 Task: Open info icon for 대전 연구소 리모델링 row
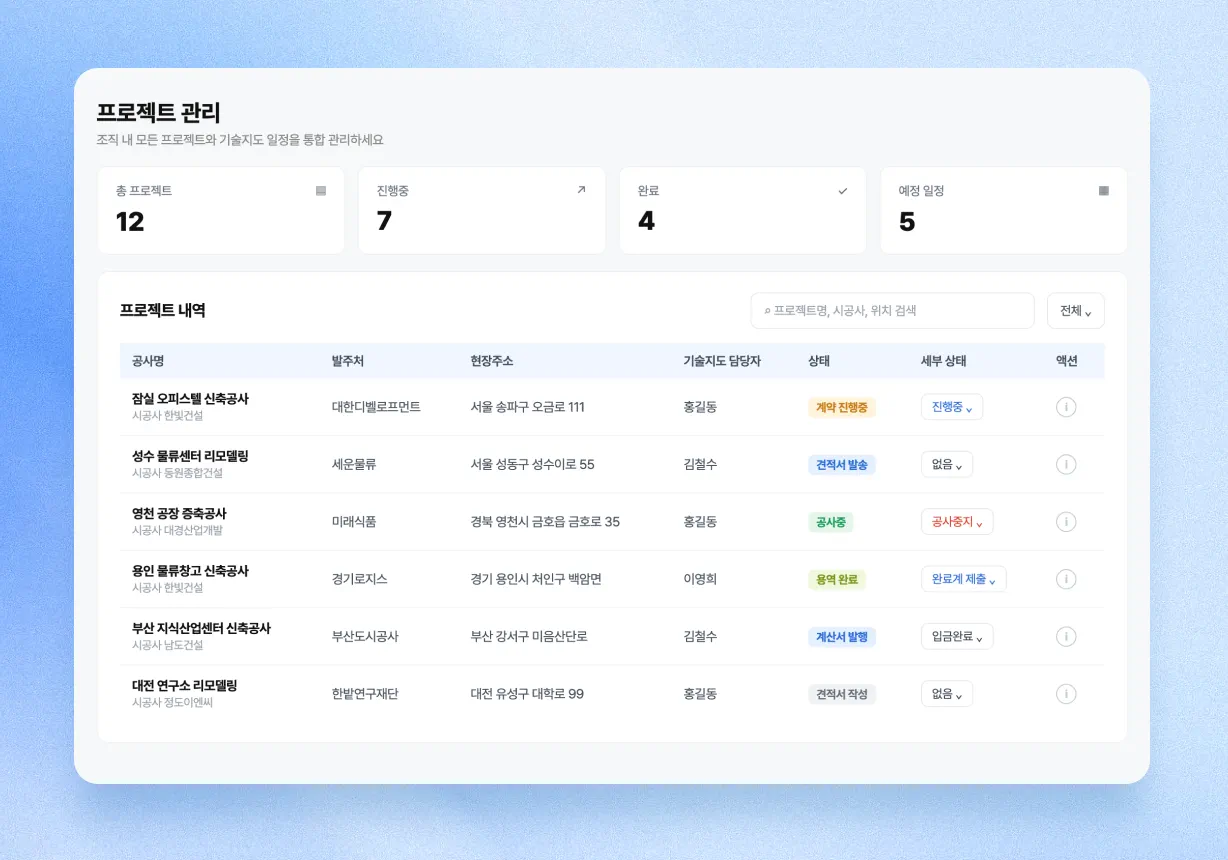1066,694
